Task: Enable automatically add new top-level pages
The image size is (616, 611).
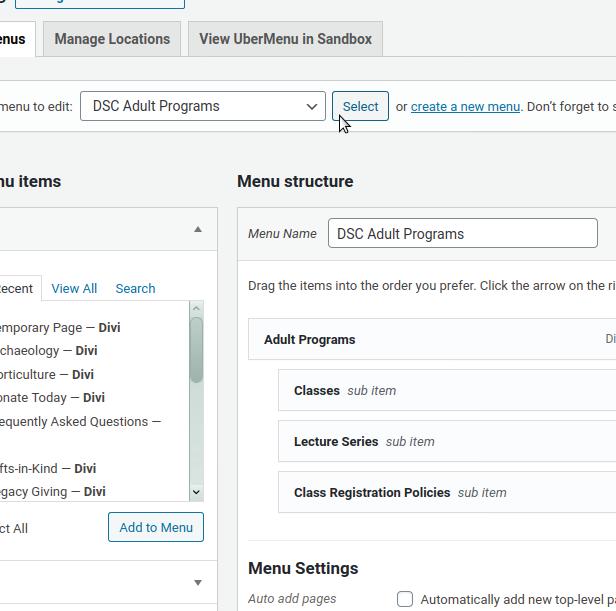Action: coord(405,599)
